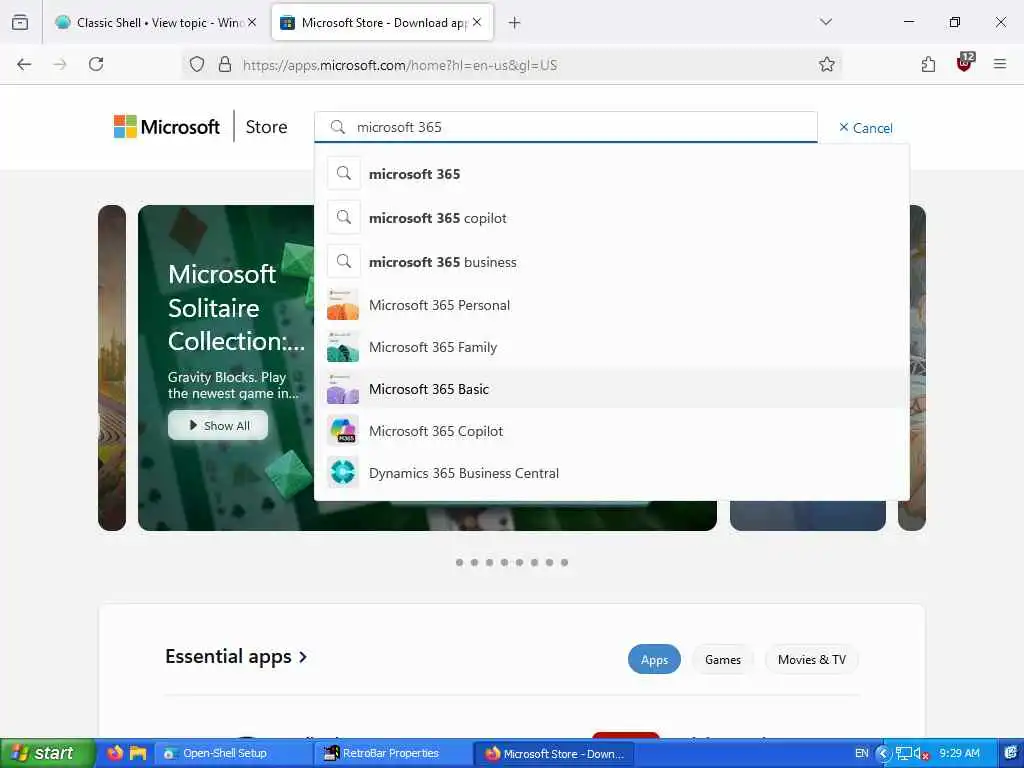Screen dimensions: 1024x768
Task: Switch to RetroBar Properties taskbar window
Action: point(393,753)
